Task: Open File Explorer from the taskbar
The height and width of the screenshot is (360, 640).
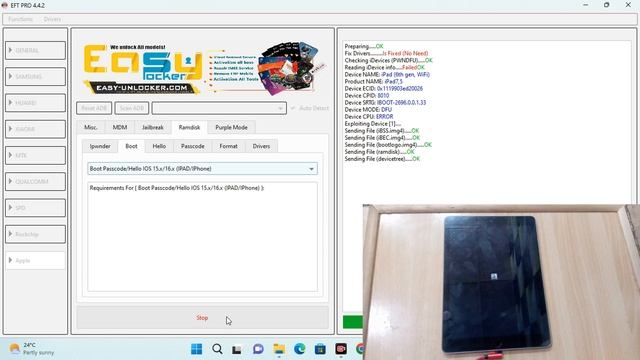Action: click(x=279, y=349)
